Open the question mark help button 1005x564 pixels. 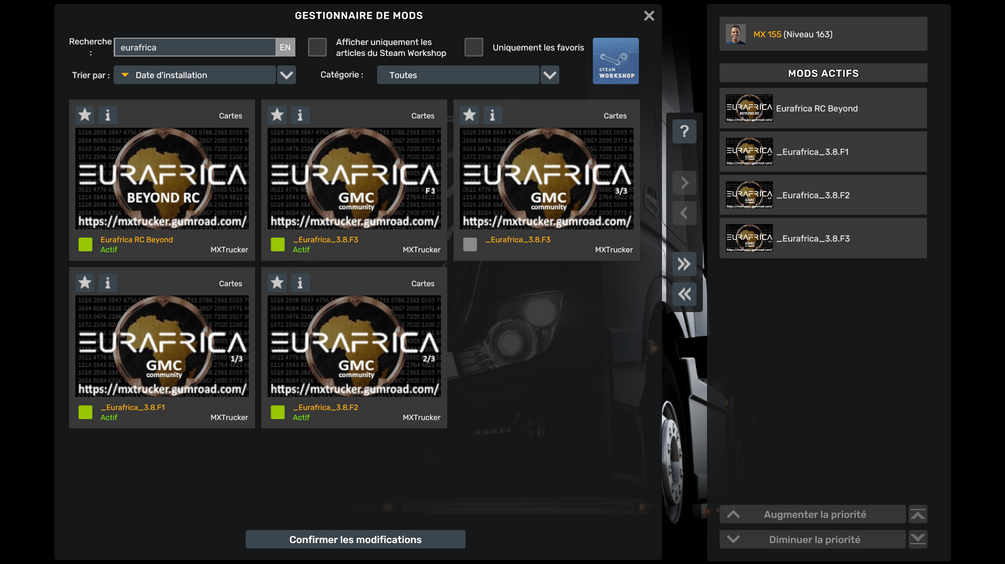pos(684,131)
